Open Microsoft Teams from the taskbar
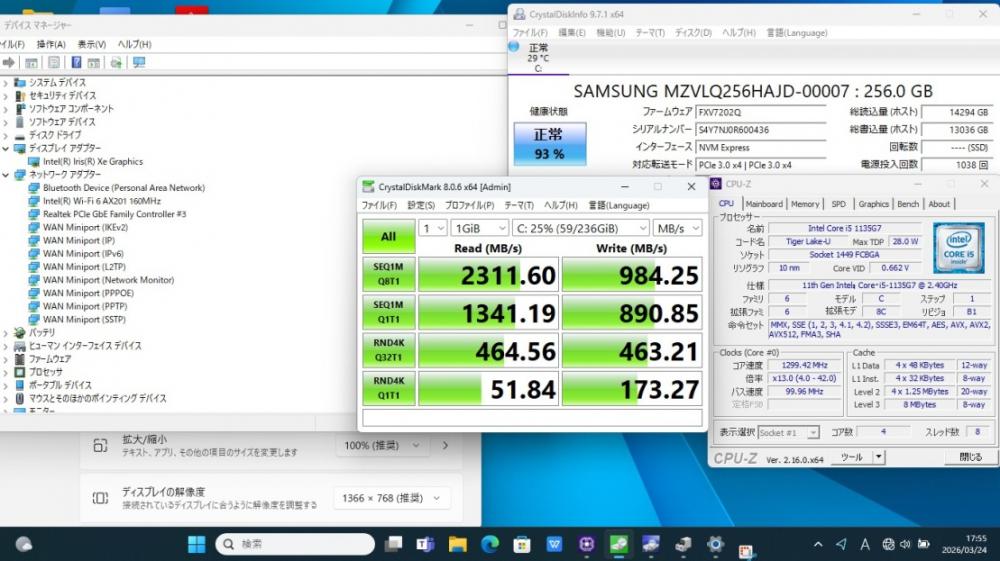This screenshot has height=561, width=1000. (426, 544)
